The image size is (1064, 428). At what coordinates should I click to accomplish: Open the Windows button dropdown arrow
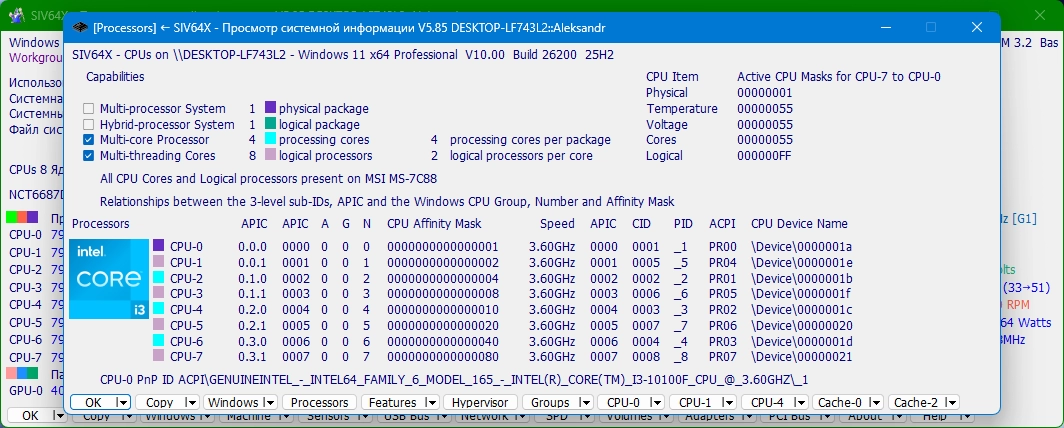coord(269,402)
